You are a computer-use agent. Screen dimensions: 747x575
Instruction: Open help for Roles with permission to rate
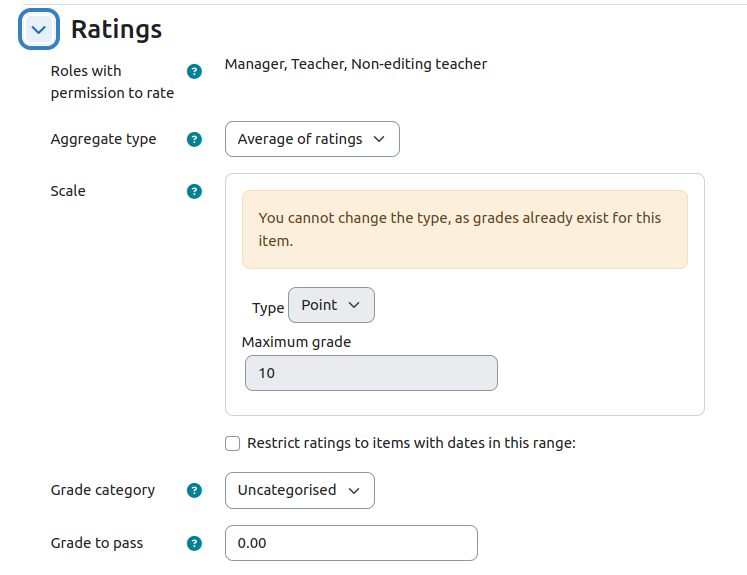click(x=194, y=71)
